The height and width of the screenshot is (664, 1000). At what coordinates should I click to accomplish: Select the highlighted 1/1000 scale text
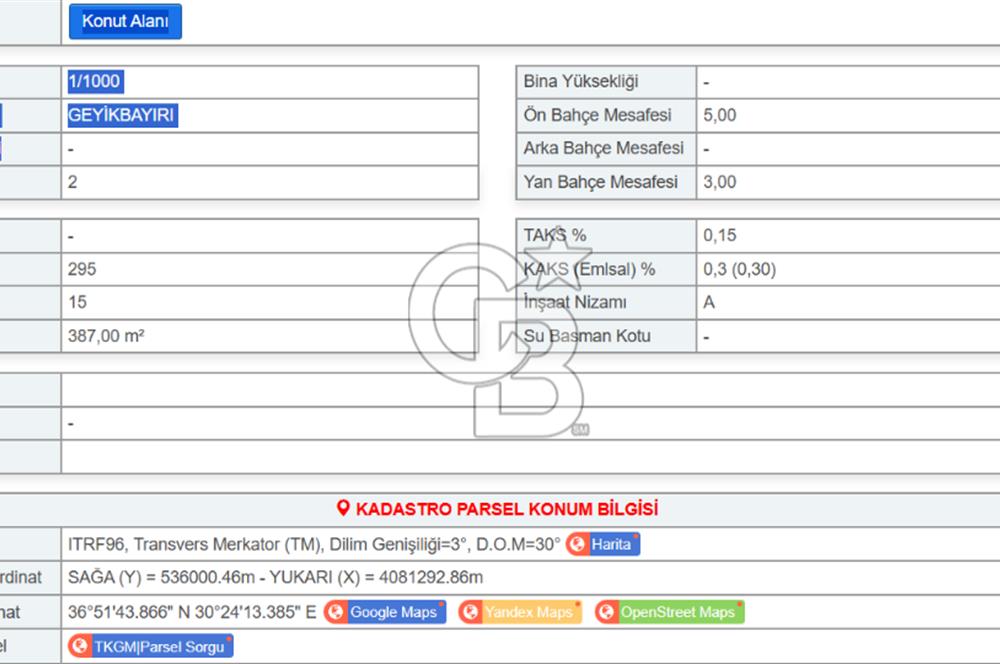click(x=96, y=82)
